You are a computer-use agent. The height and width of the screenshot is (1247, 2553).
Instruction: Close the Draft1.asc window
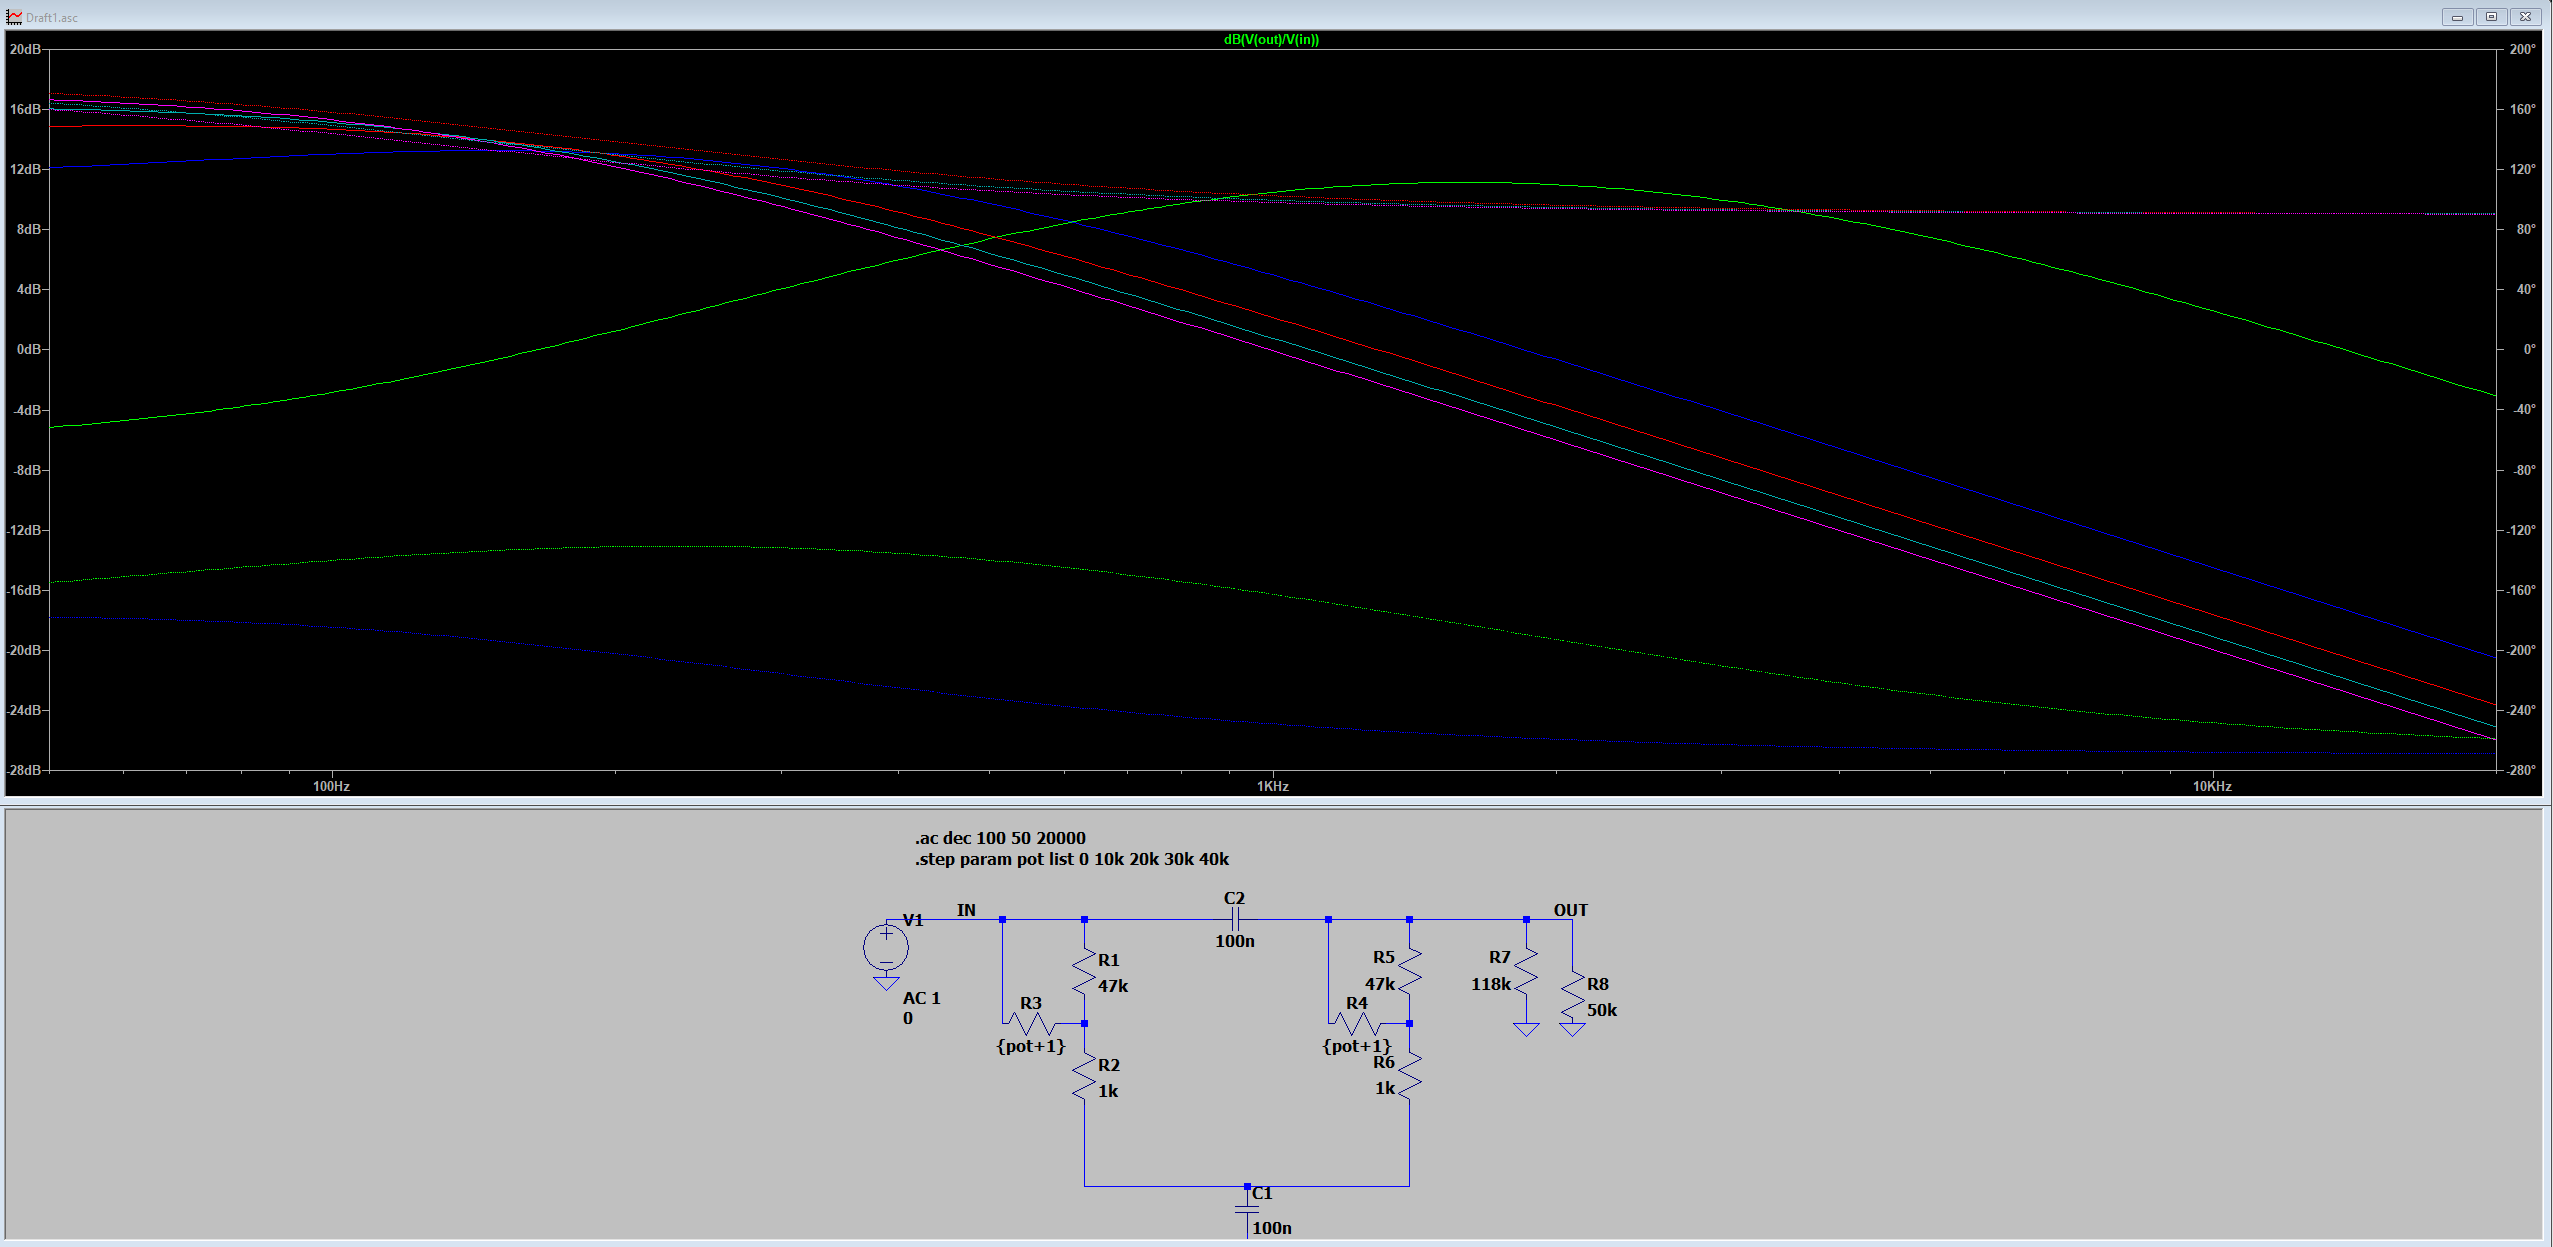click(2525, 17)
